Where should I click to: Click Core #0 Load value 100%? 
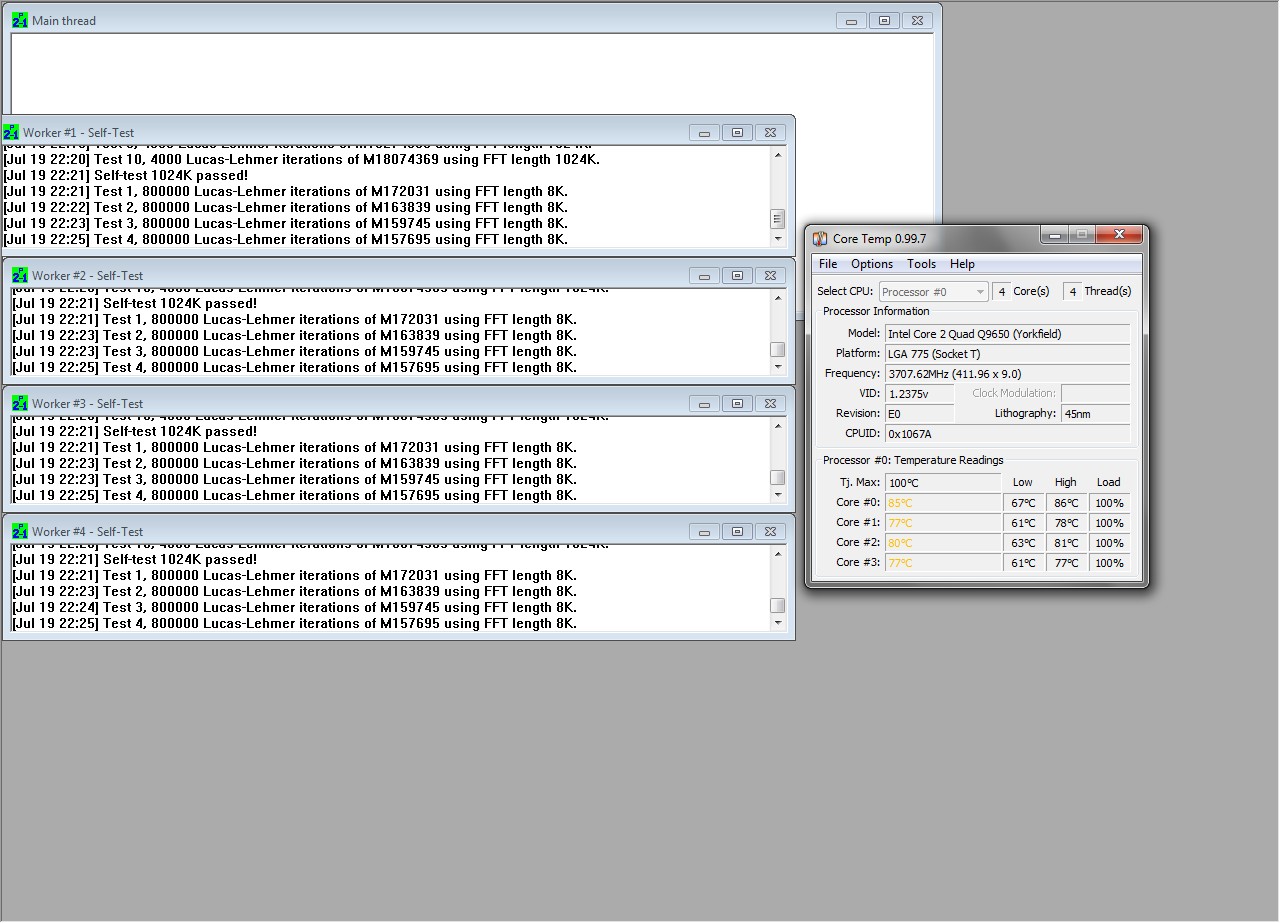click(1109, 503)
